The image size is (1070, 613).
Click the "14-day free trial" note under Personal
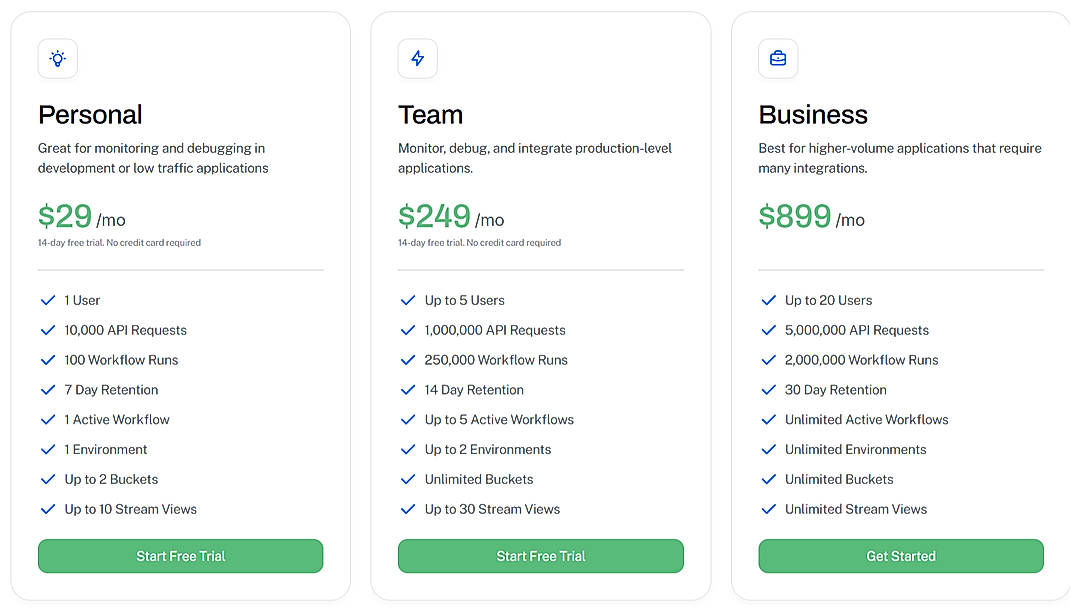pos(119,242)
